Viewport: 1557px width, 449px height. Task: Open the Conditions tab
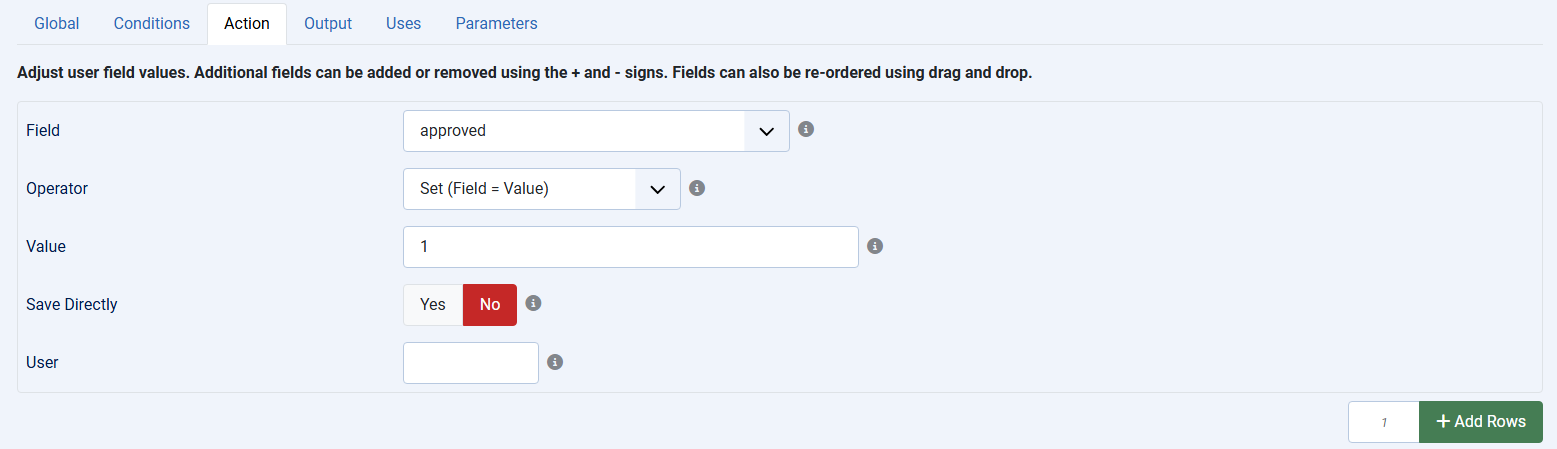click(x=152, y=23)
